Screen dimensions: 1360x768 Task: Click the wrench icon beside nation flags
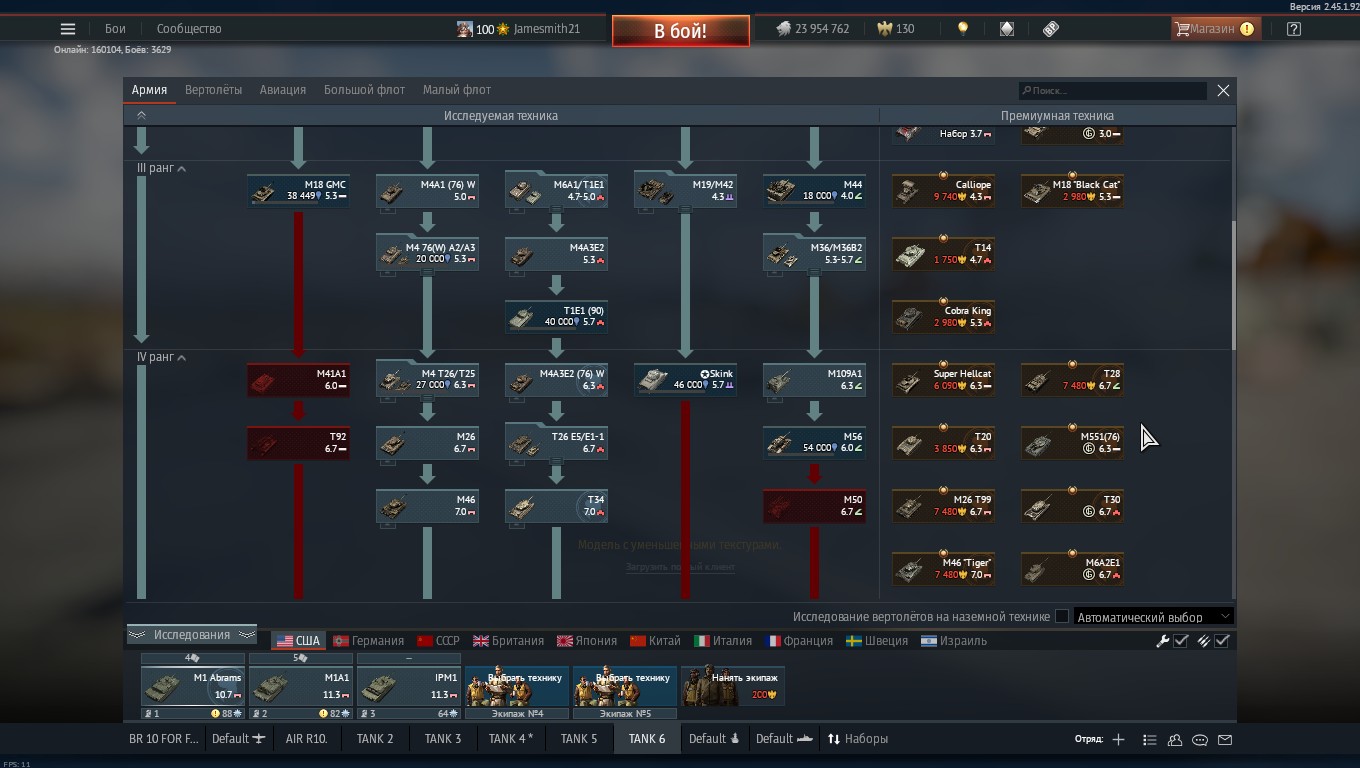(x=1163, y=641)
